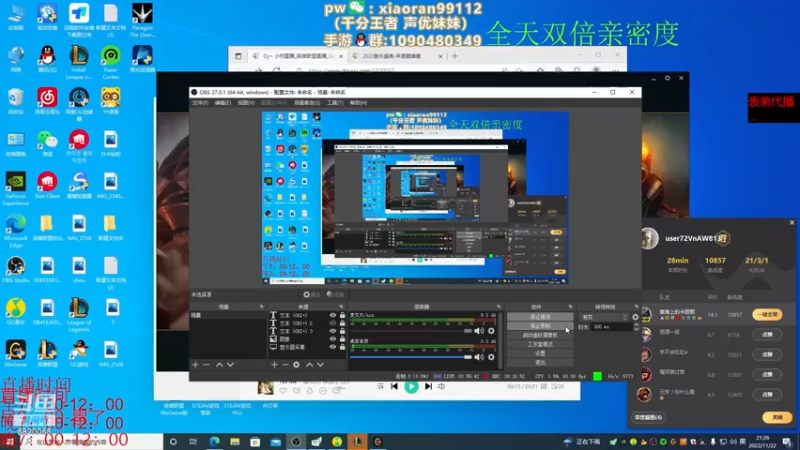This screenshot has height=450, width=800.
Task: Mute the desktop audio channel
Action: [x=479, y=357]
